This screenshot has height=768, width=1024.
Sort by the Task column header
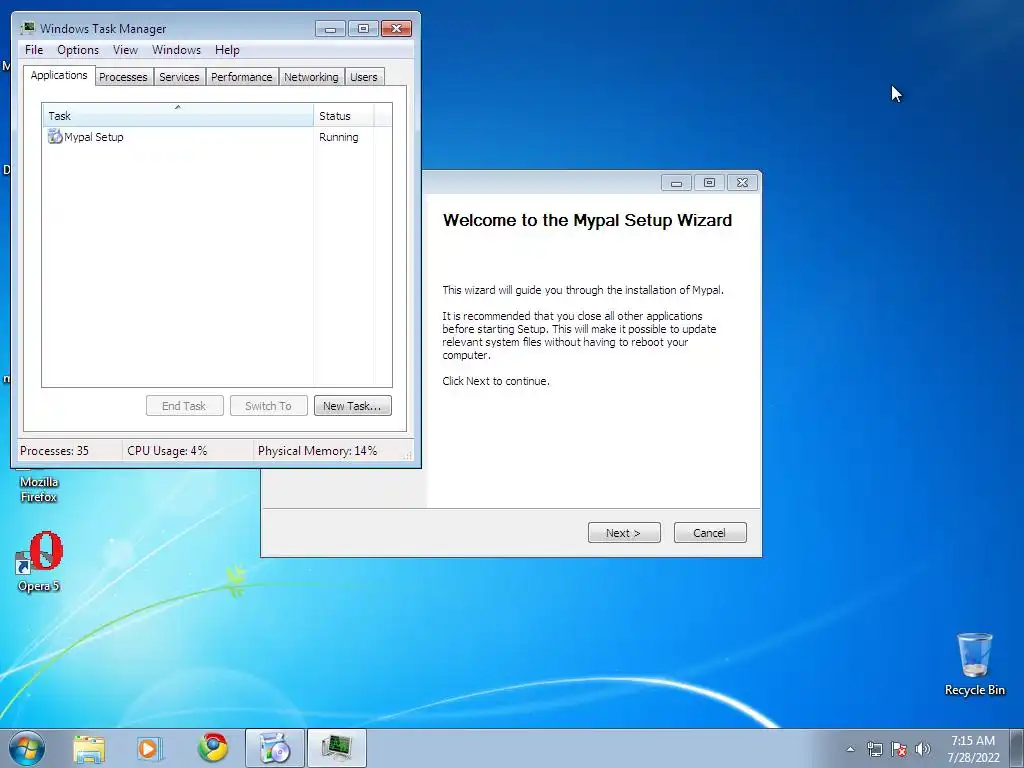tap(178, 116)
